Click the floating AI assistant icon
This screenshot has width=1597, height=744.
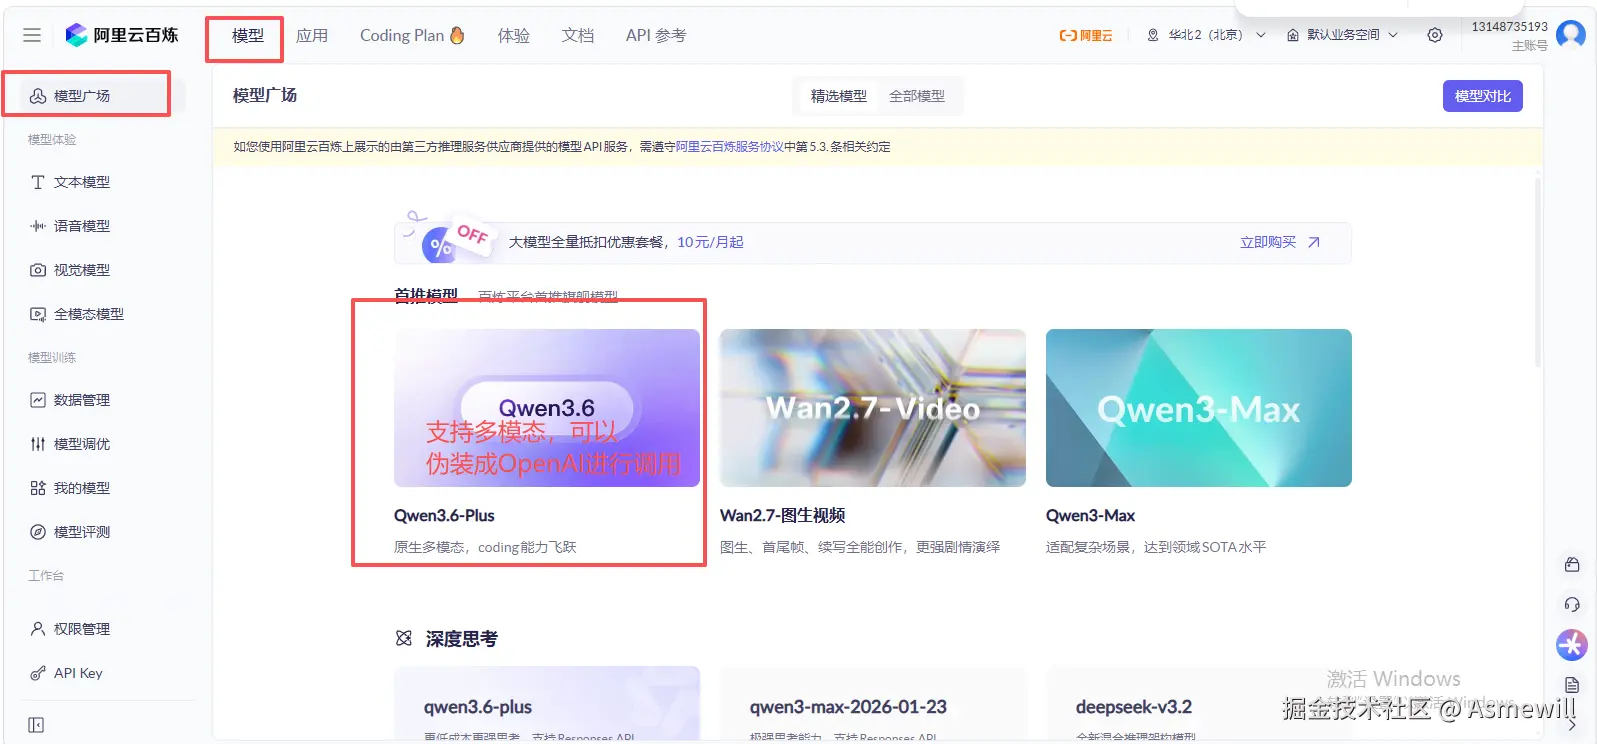[x=1572, y=645]
